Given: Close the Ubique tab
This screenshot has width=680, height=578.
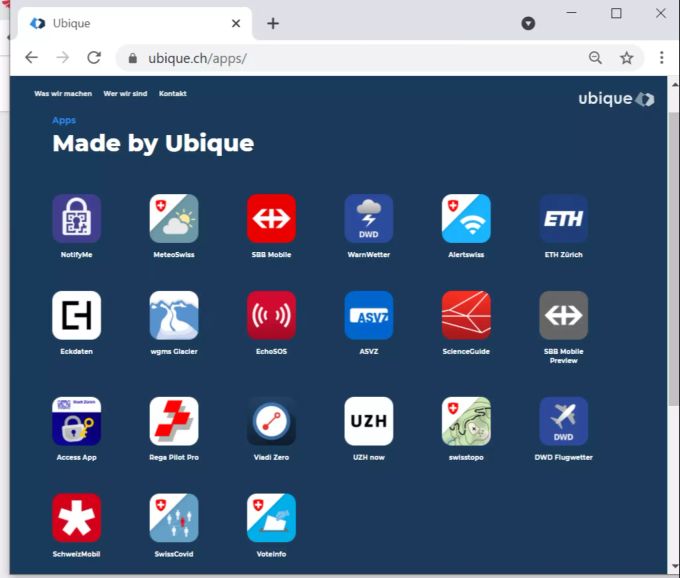Looking at the screenshot, I should pos(236,23).
